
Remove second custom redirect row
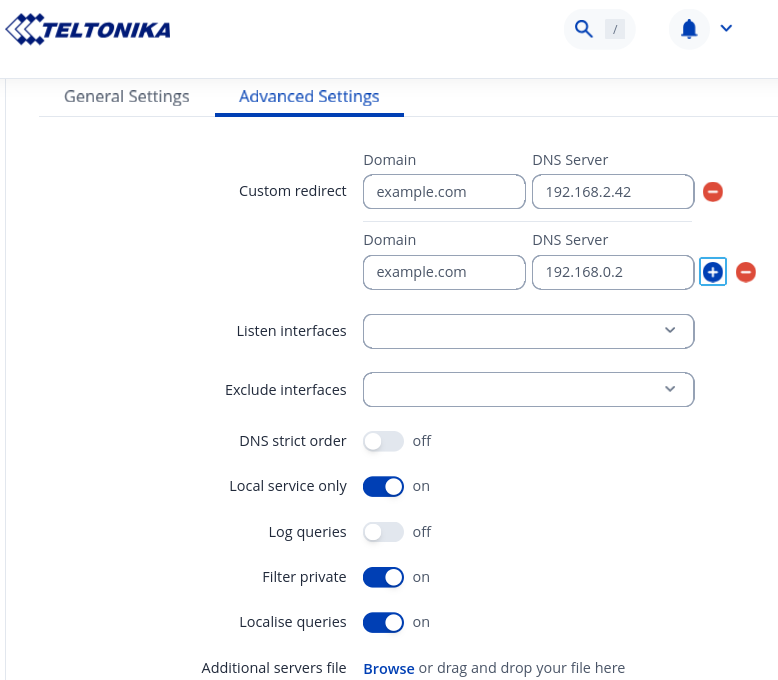[x=746, y=272]
